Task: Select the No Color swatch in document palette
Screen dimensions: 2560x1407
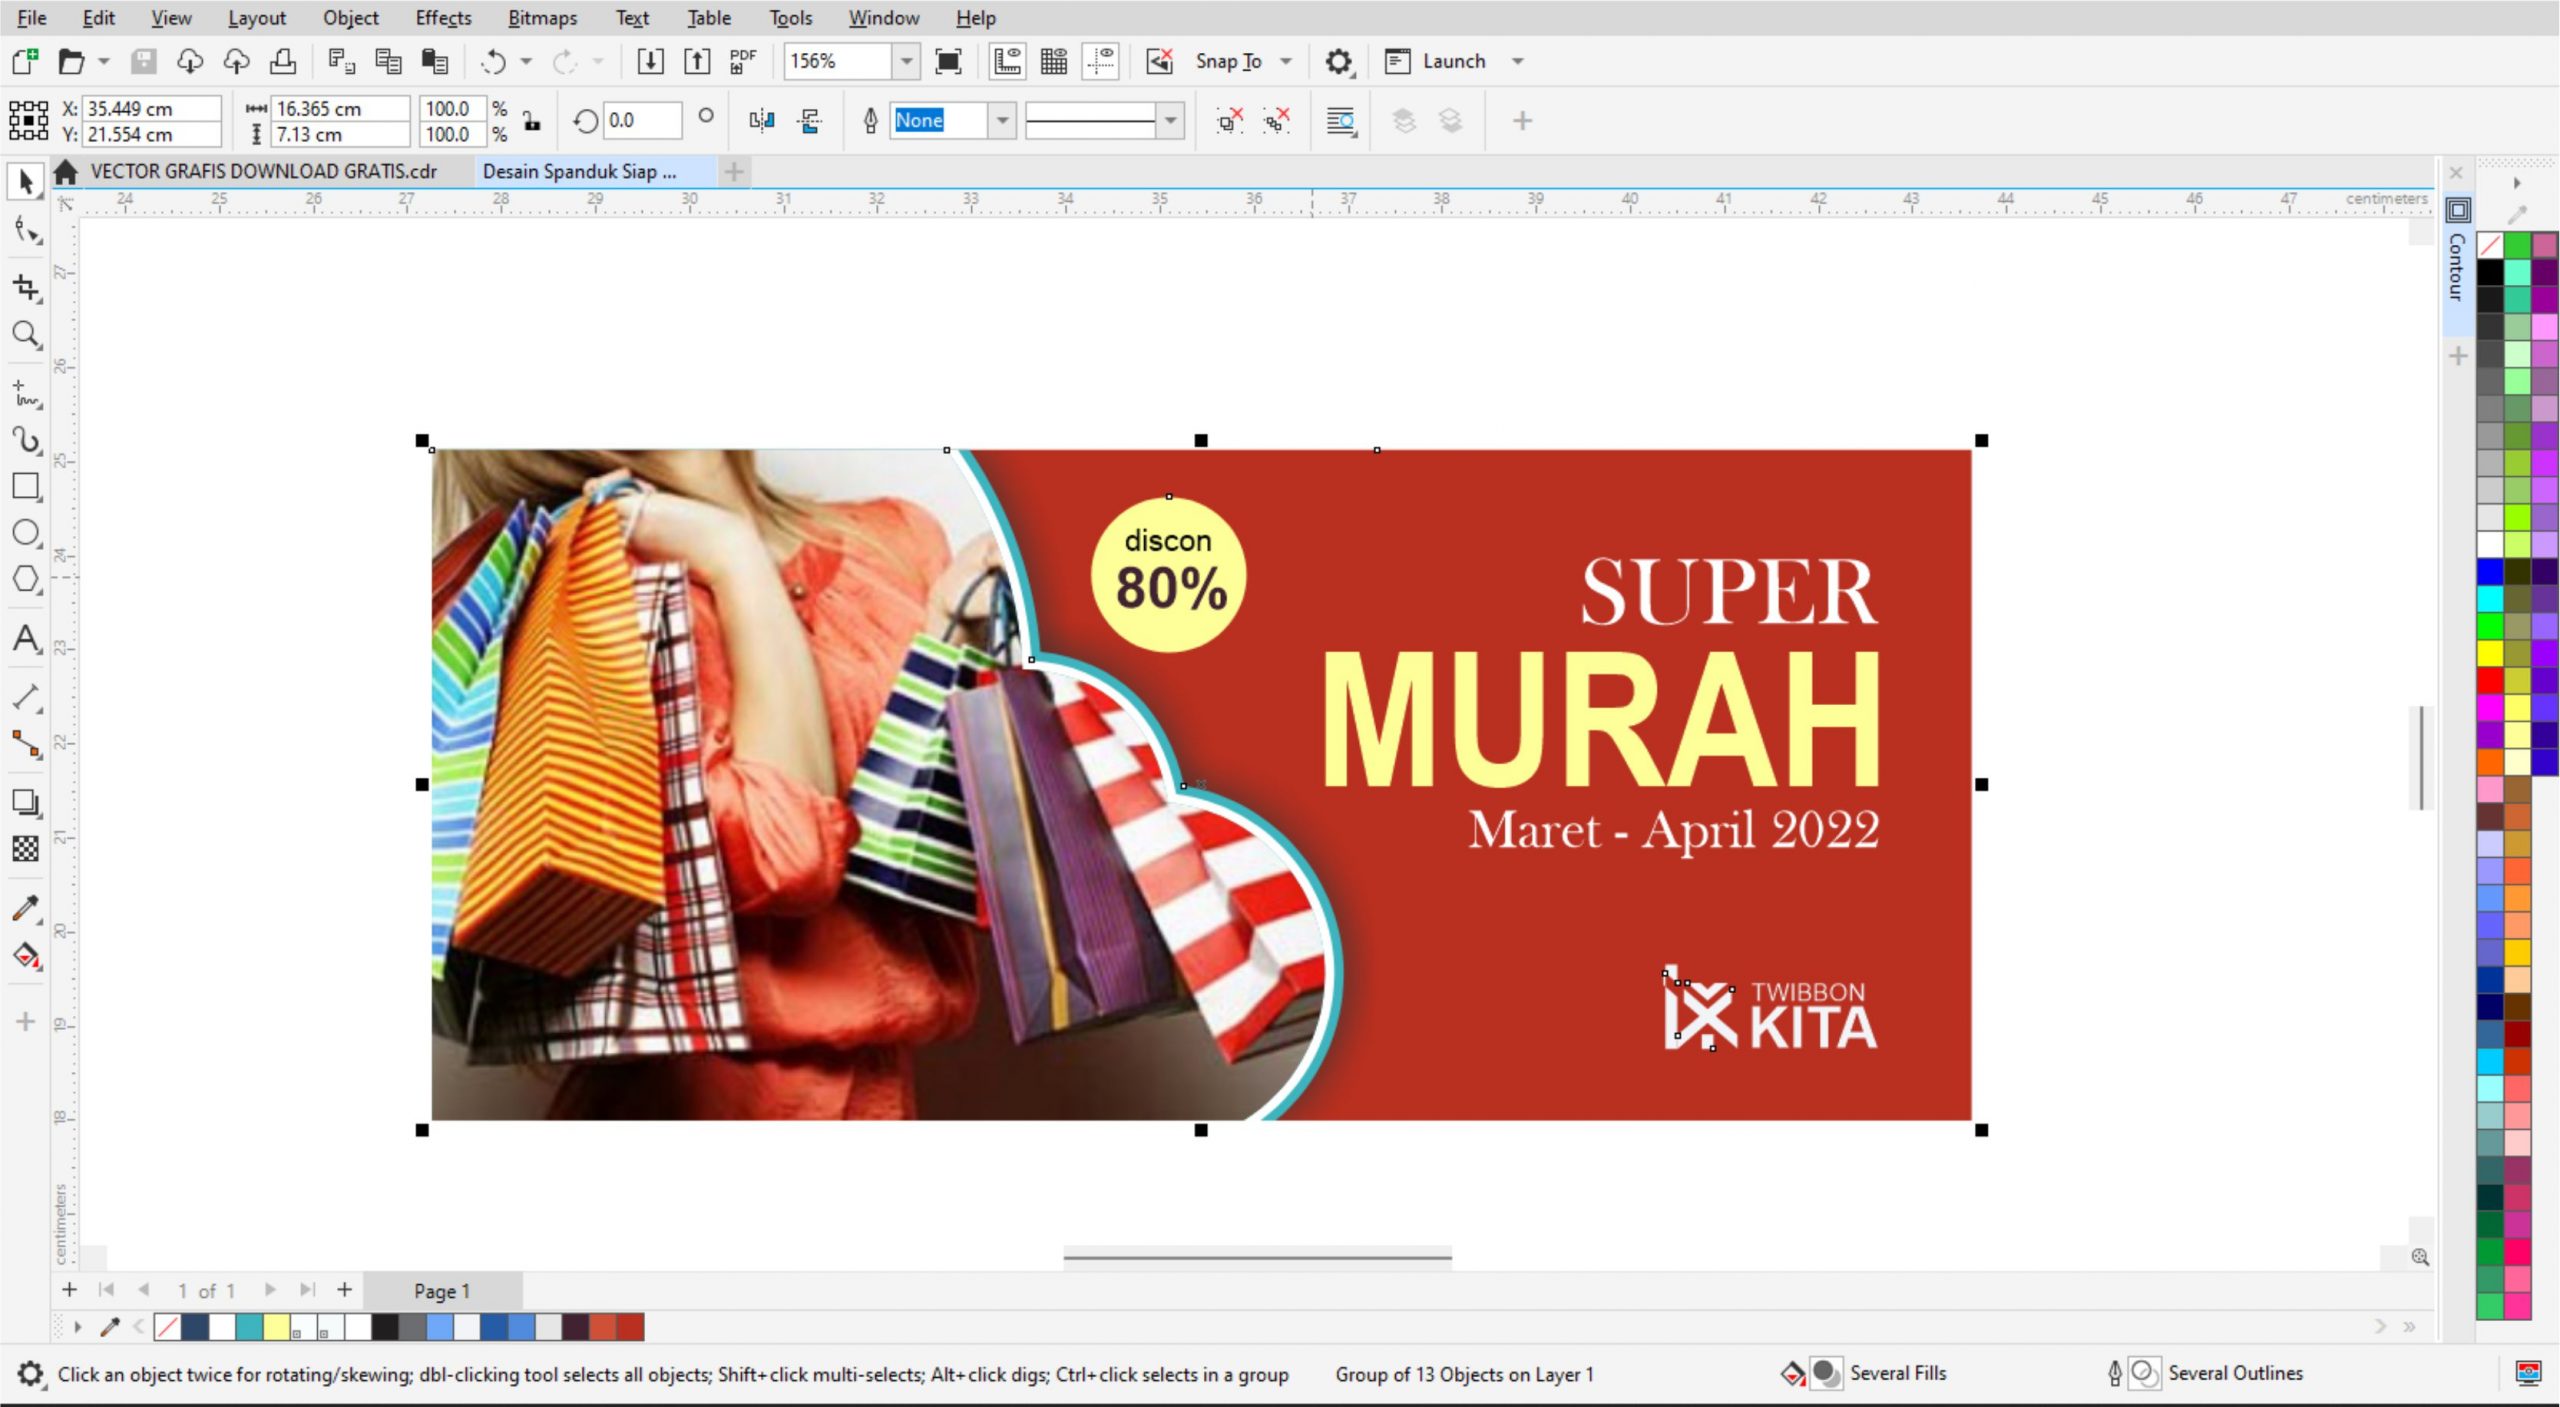Action: point(168,1327)
